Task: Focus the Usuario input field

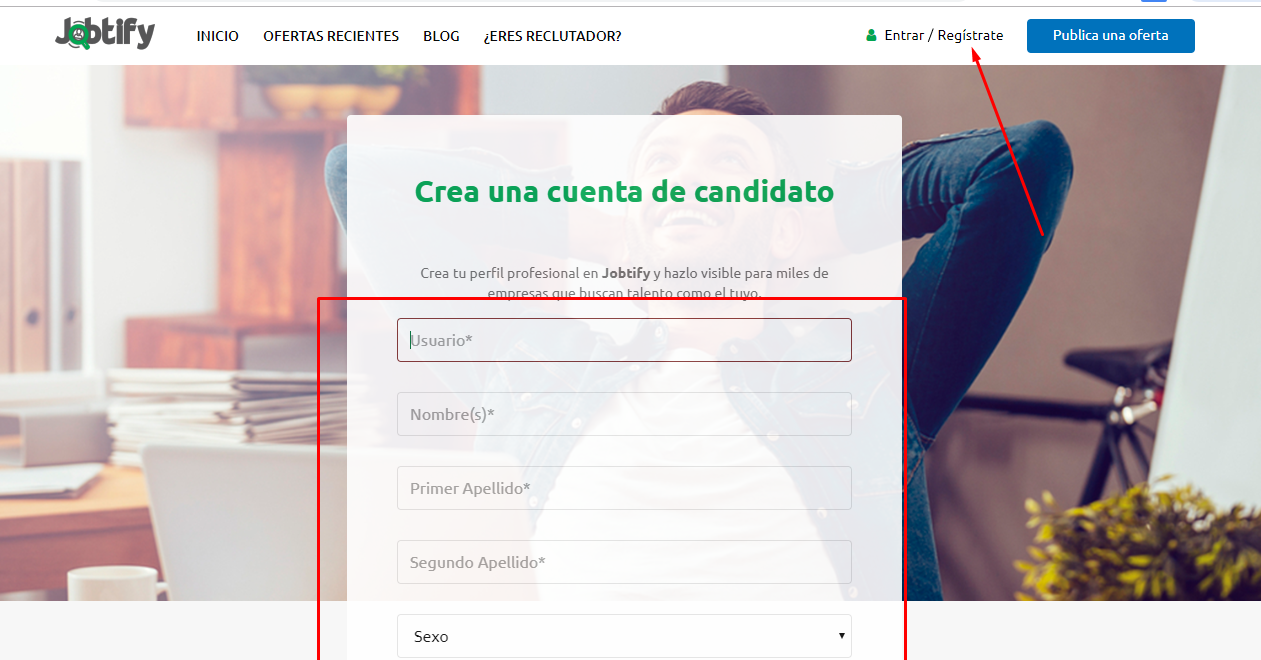Action: (624, 340)
